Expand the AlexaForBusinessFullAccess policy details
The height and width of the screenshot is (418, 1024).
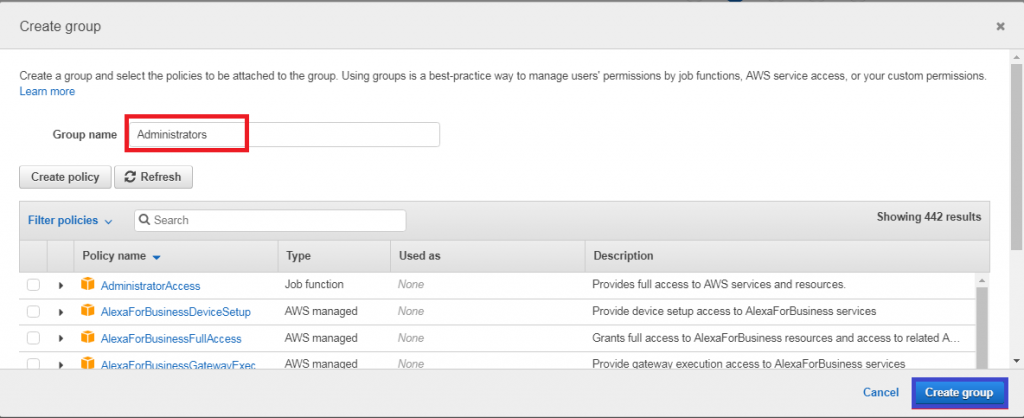coord(61,338)
